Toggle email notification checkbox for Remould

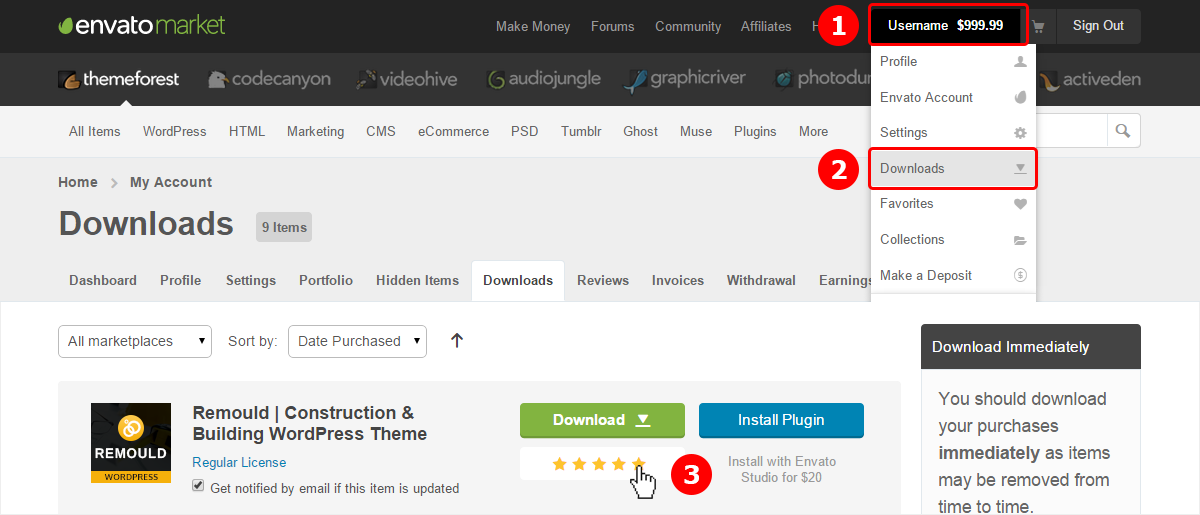[198, 486]
